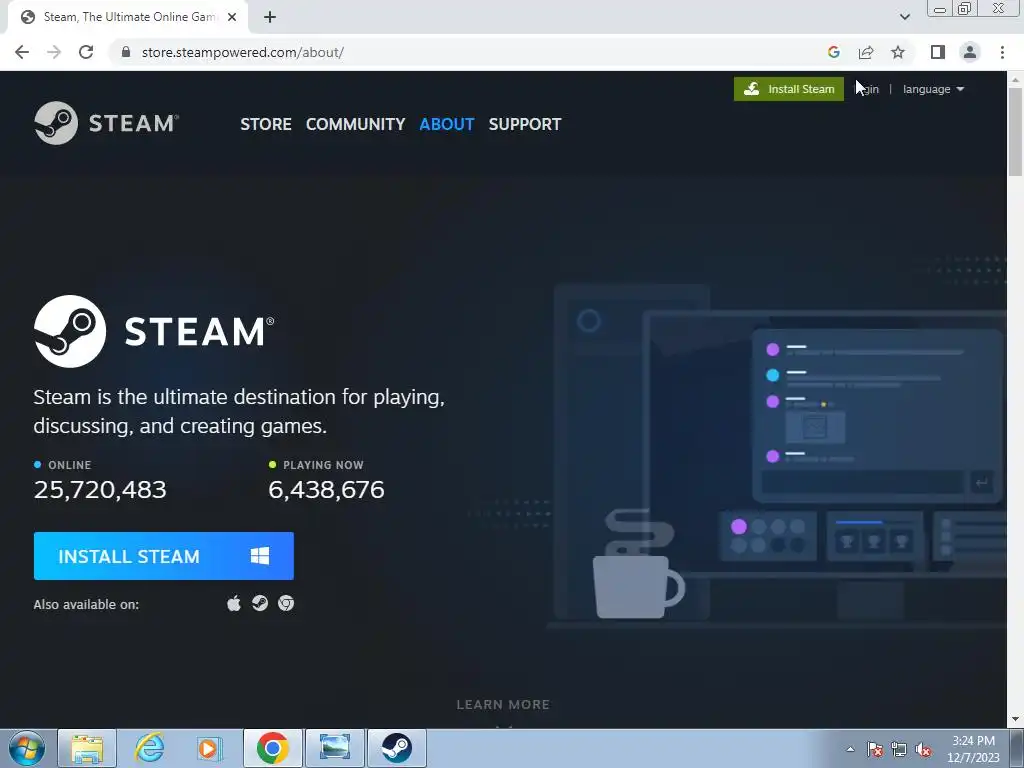
Task: Expand the language dropdown
Action: (933, 89)
